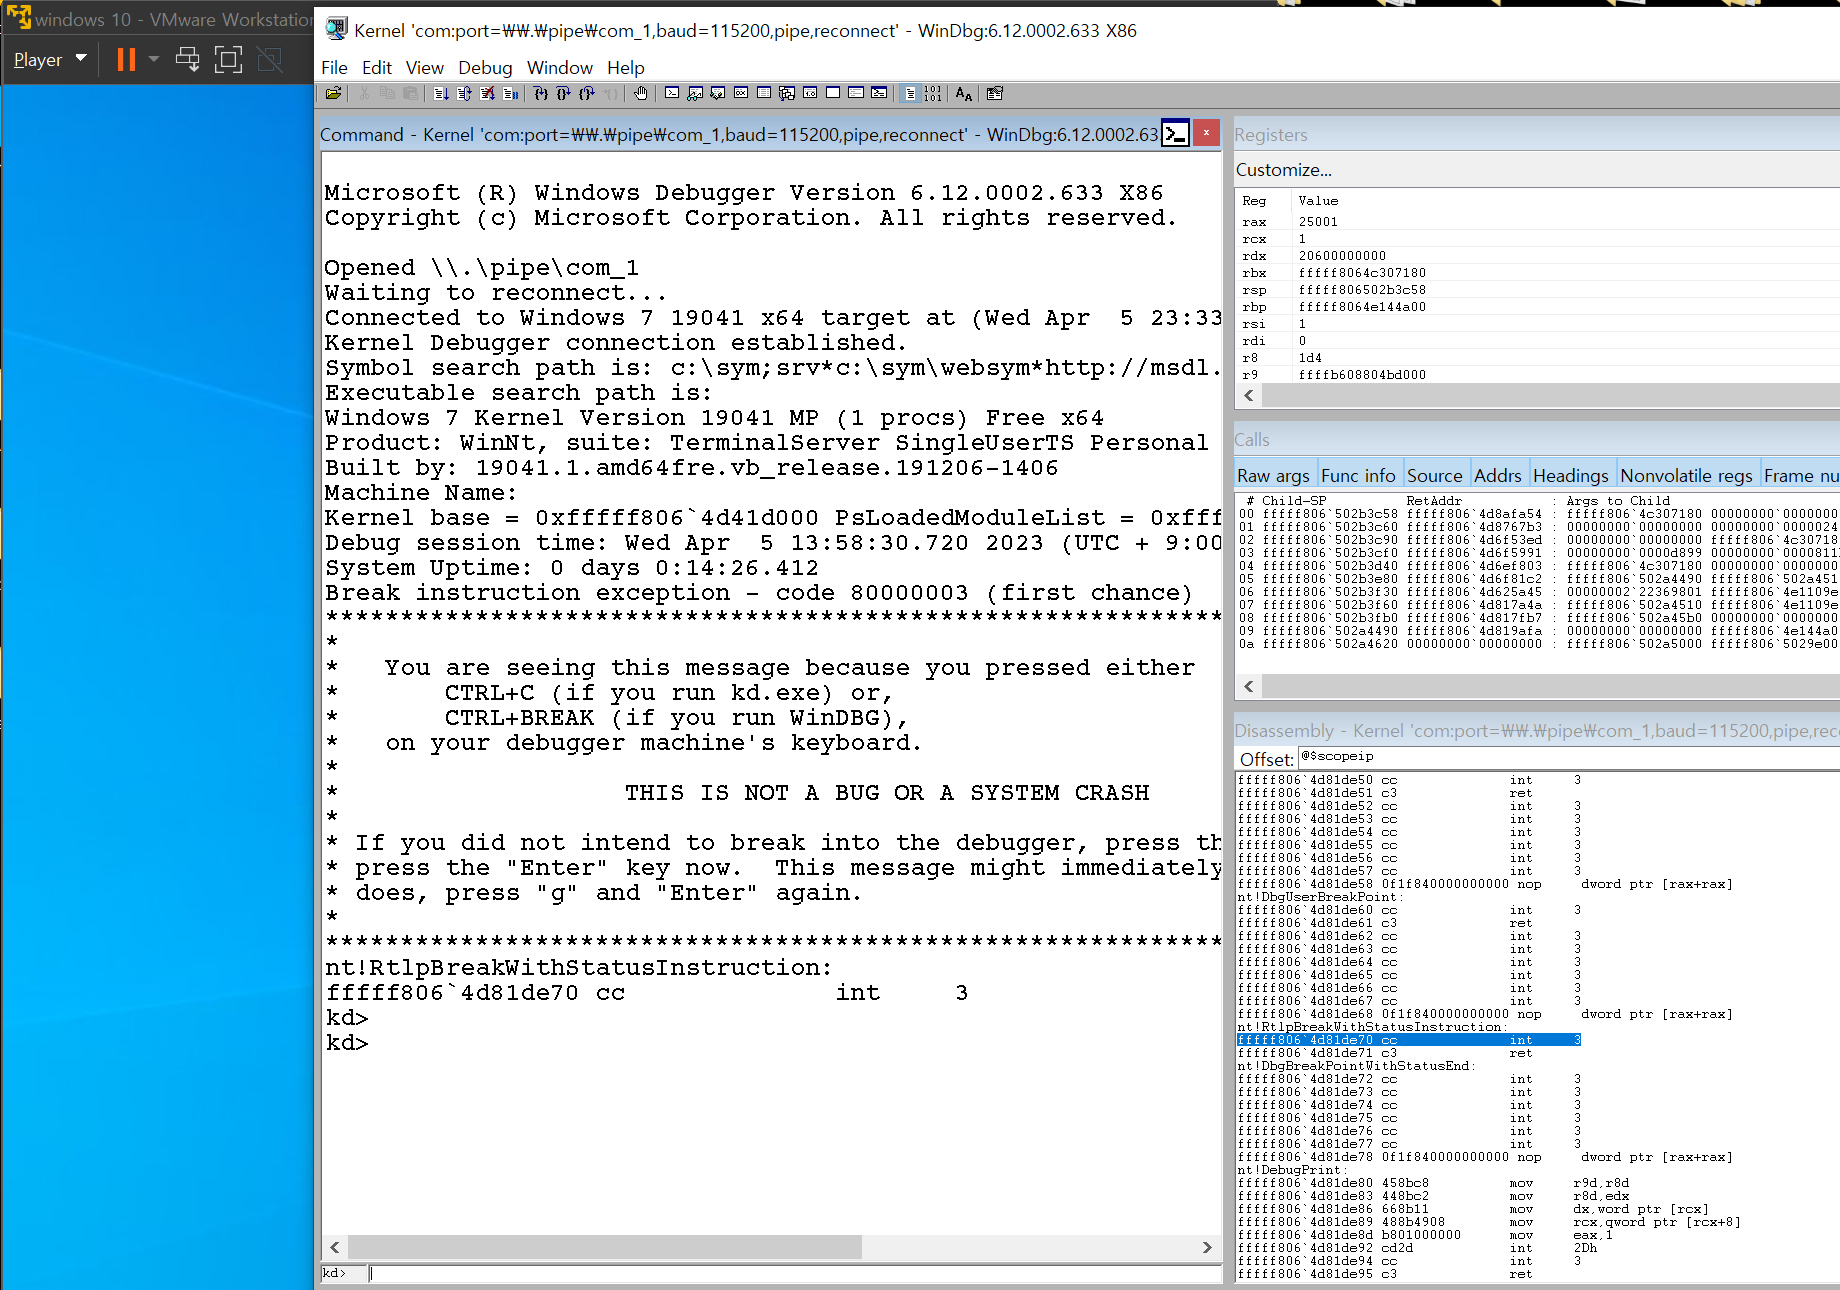
Task: Open the Edit menu
Action: point(377,67)
